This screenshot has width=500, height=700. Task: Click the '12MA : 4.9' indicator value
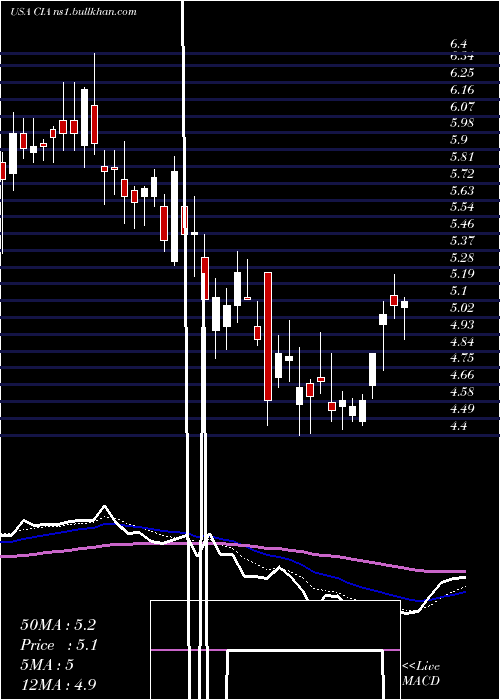pyautogui.click(x=58, y=684)
